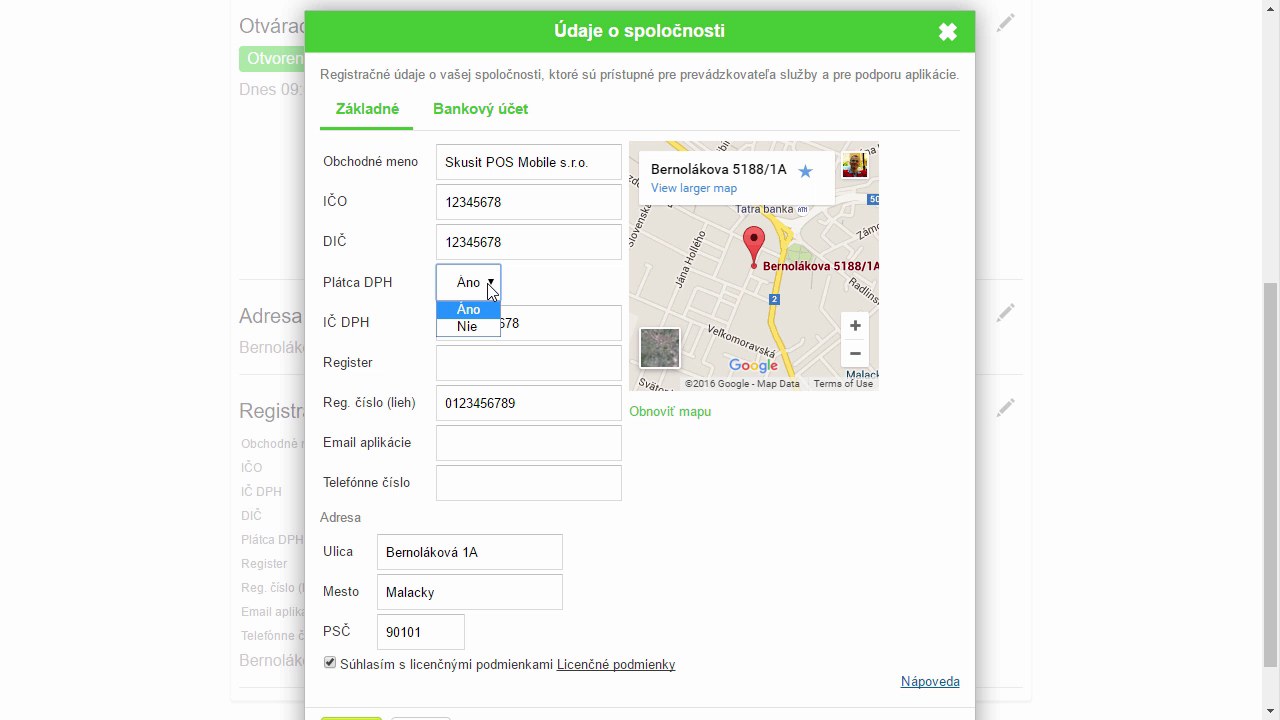Close the Údaje o spoločnosti dialog
Screen dimensions: 1280x720
pos(948,32)
